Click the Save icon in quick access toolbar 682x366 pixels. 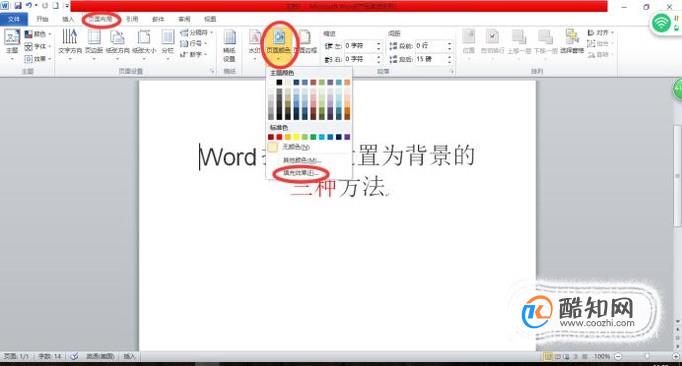point(18,6)
